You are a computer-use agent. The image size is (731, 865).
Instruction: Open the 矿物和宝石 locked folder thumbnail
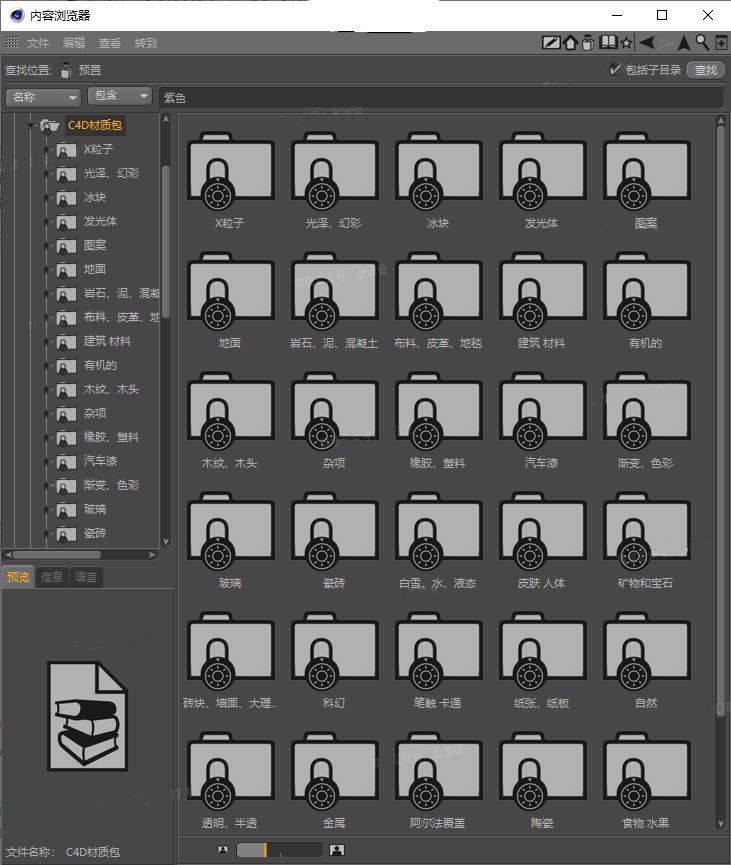click(x=647, y=531)
